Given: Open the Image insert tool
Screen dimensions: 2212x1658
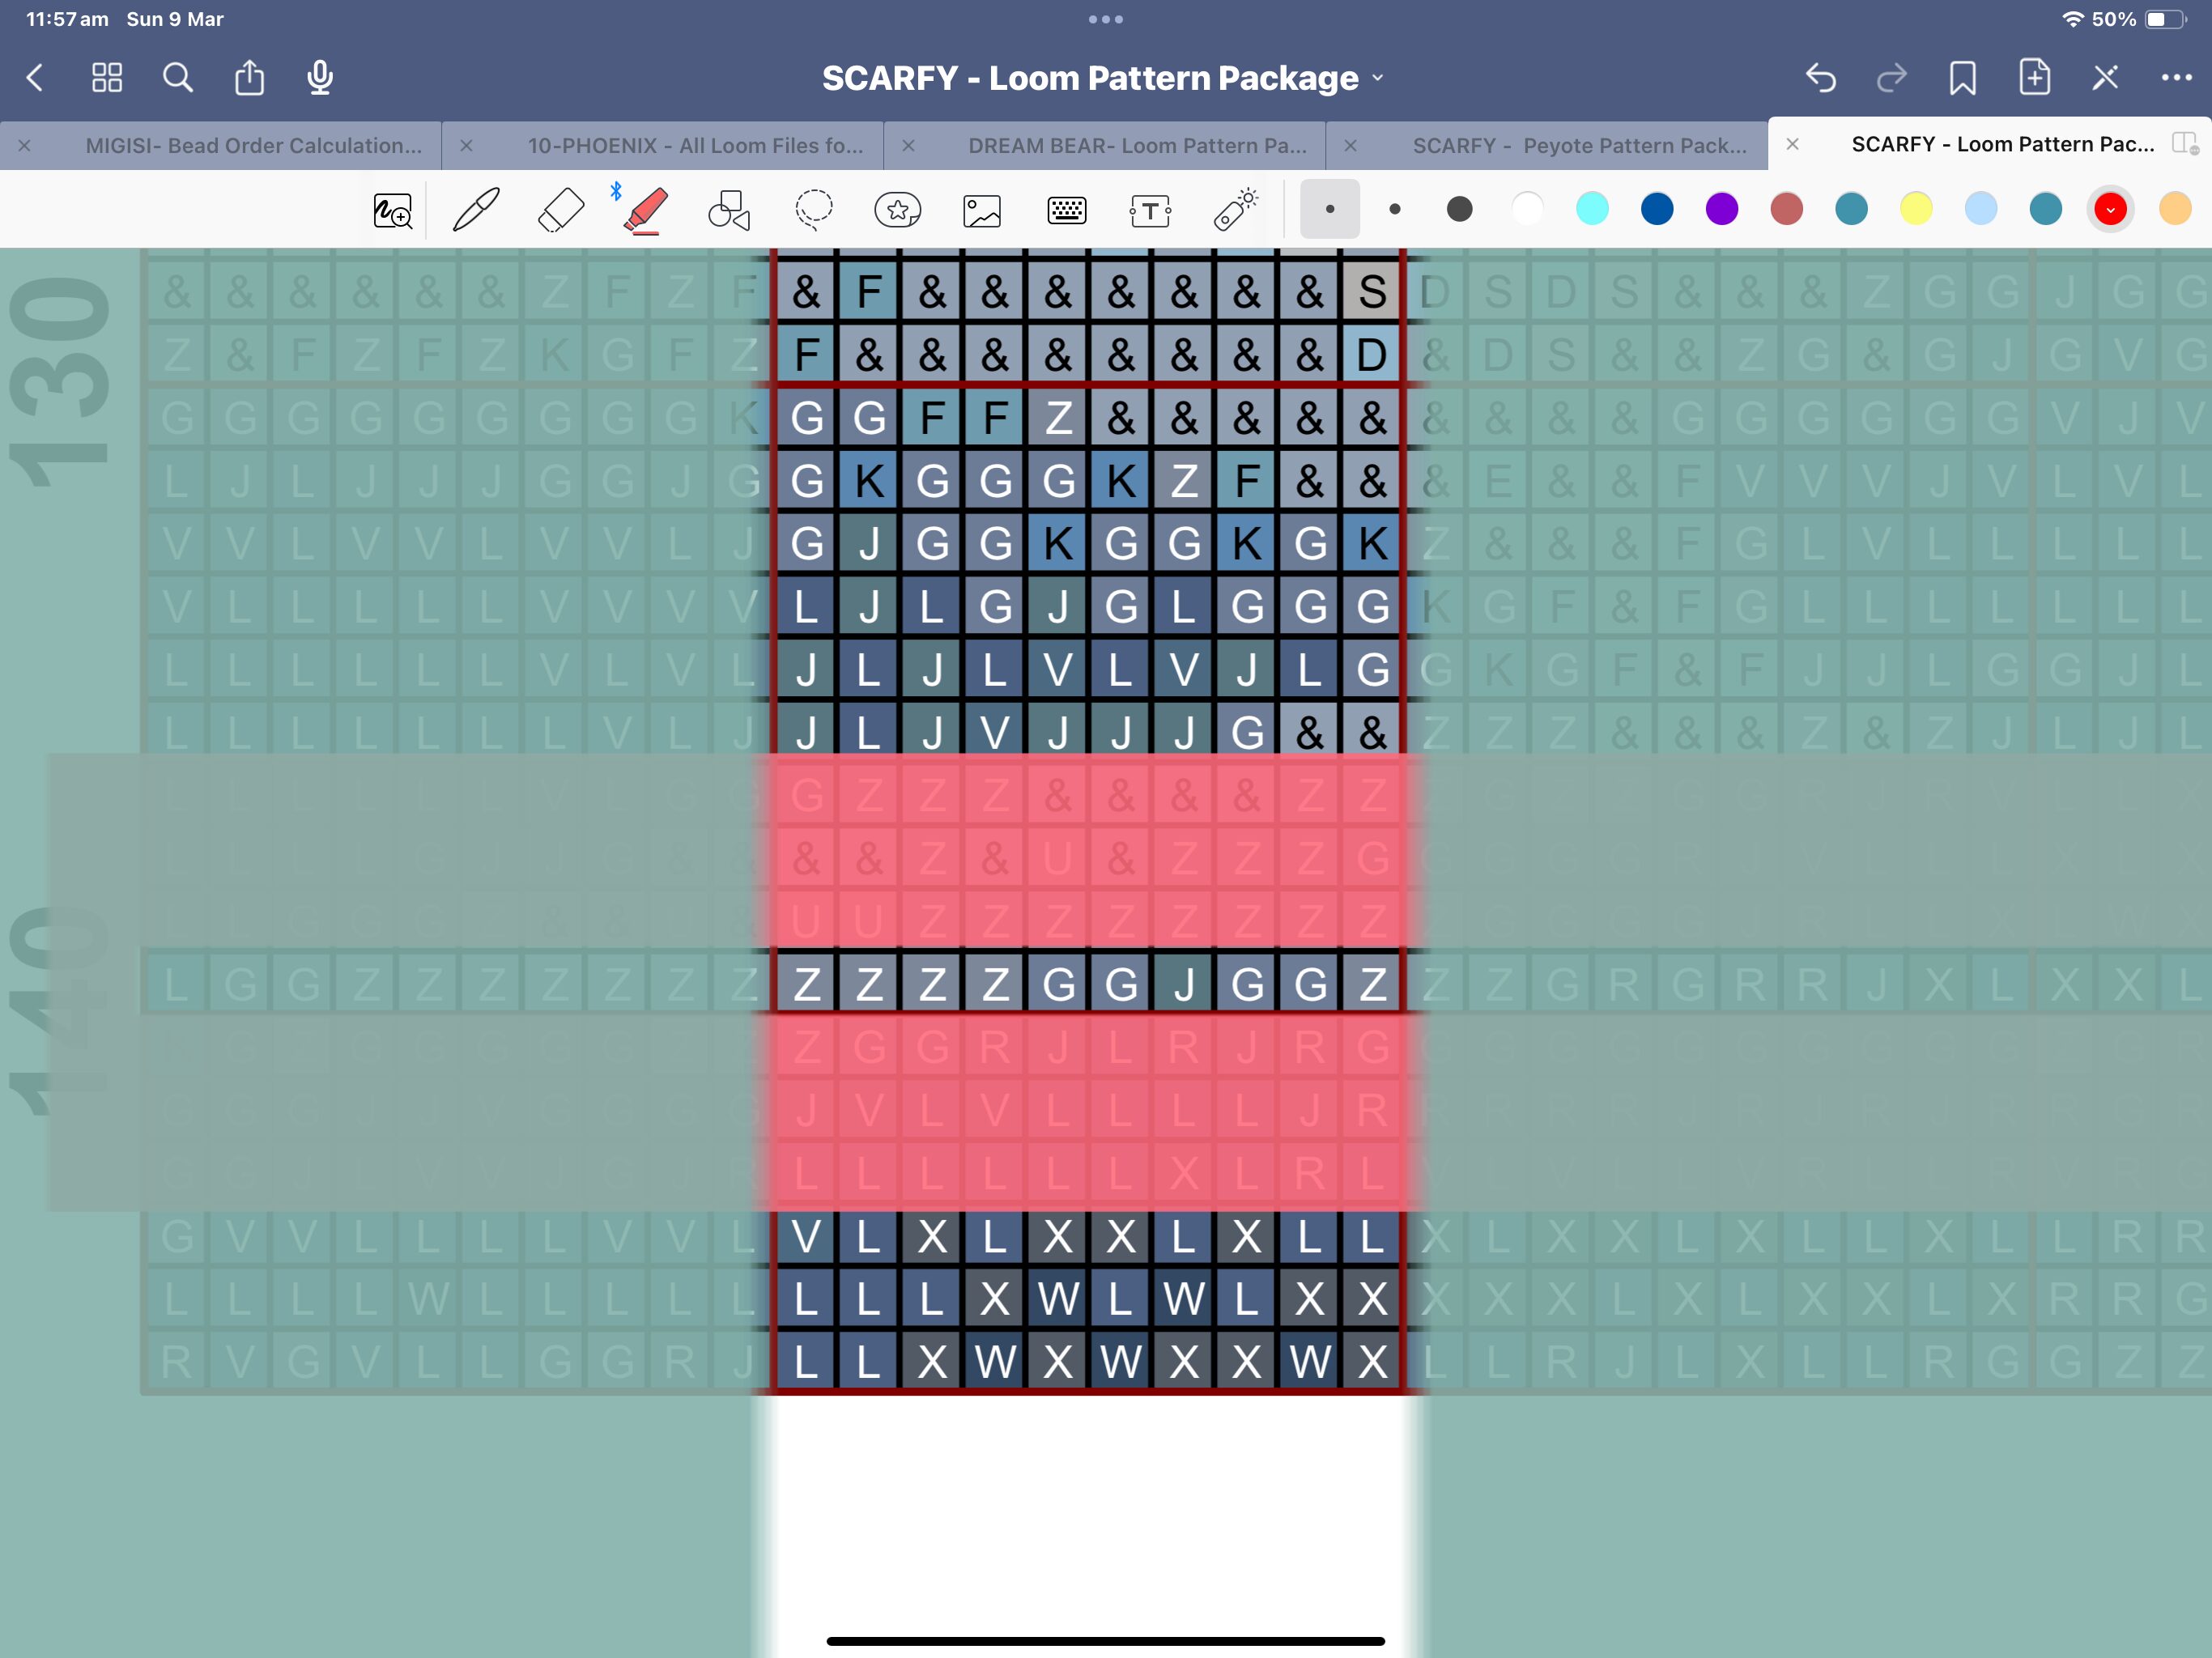Looking at the screenshot, I should pyautogui.click(x=982, y=210).
